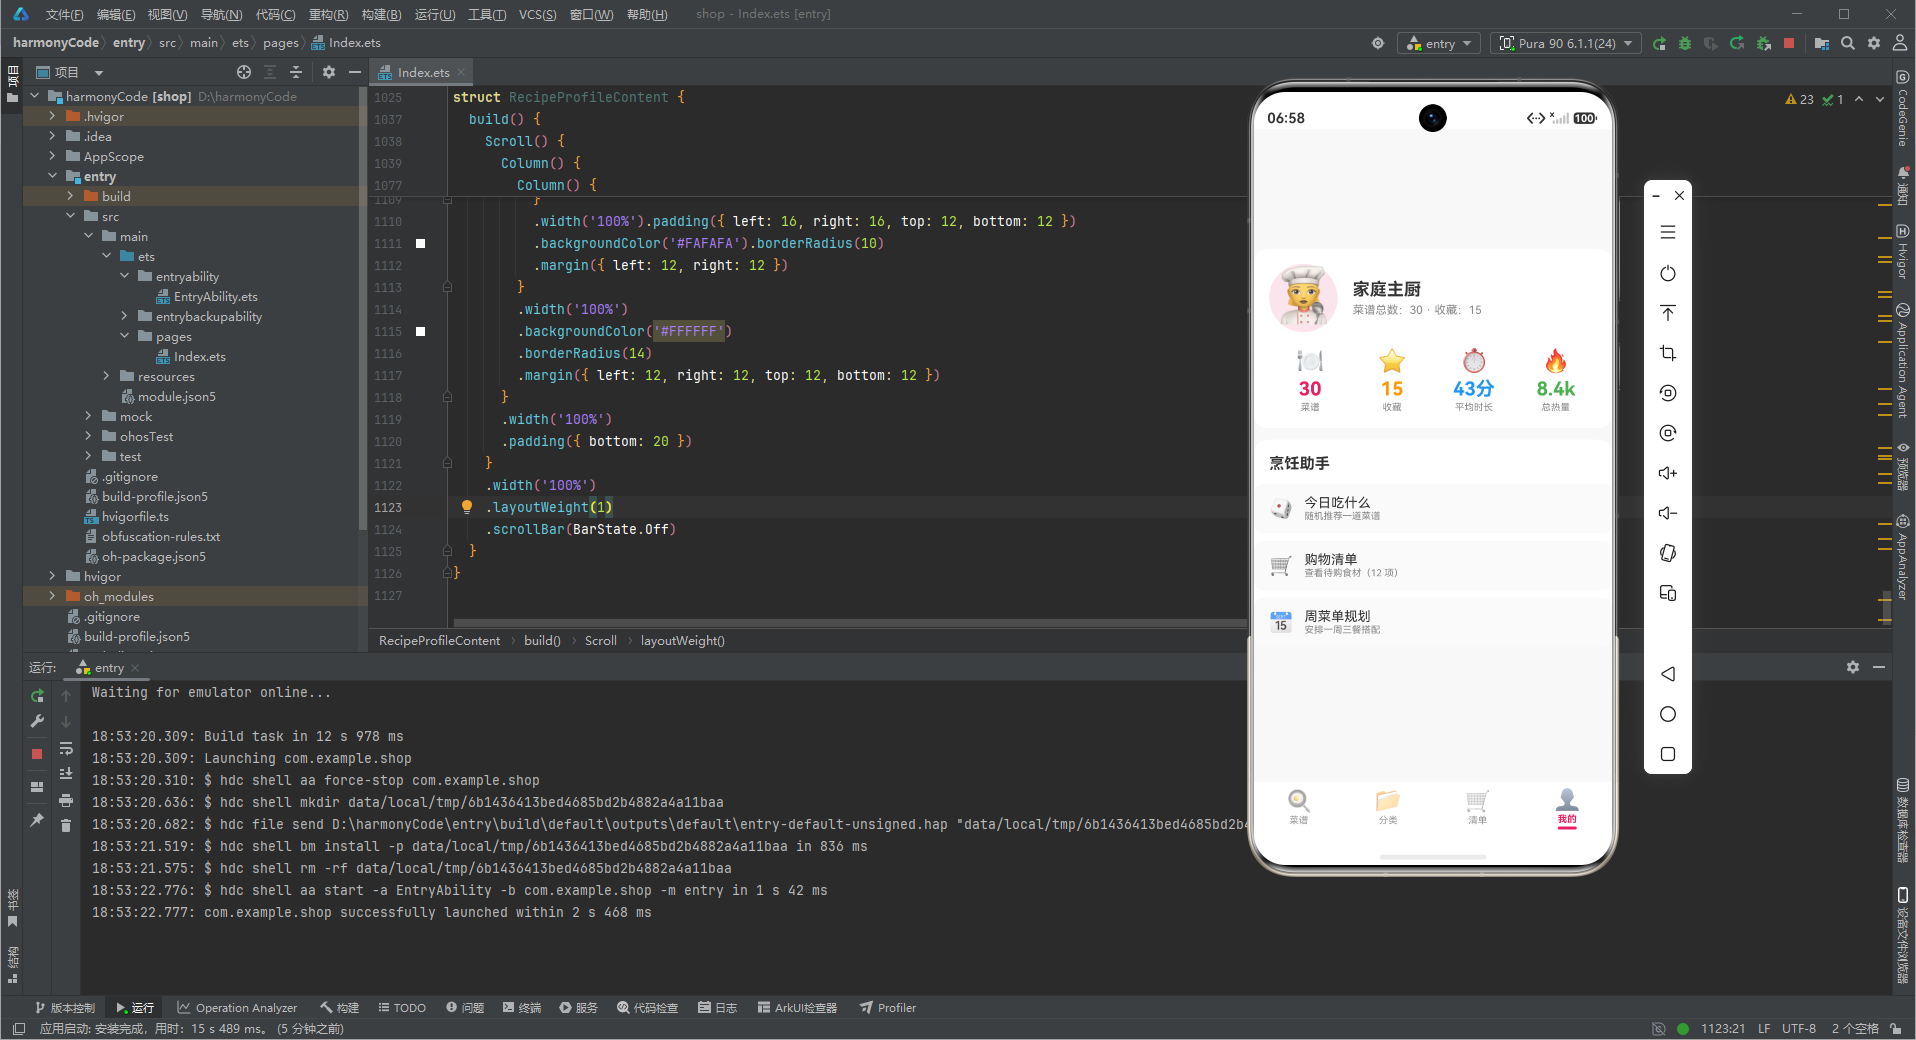This screenshot has height=1040, width=1916.
Task: Toggle the 结构 structure side panel
Action: tap(12, 965)
